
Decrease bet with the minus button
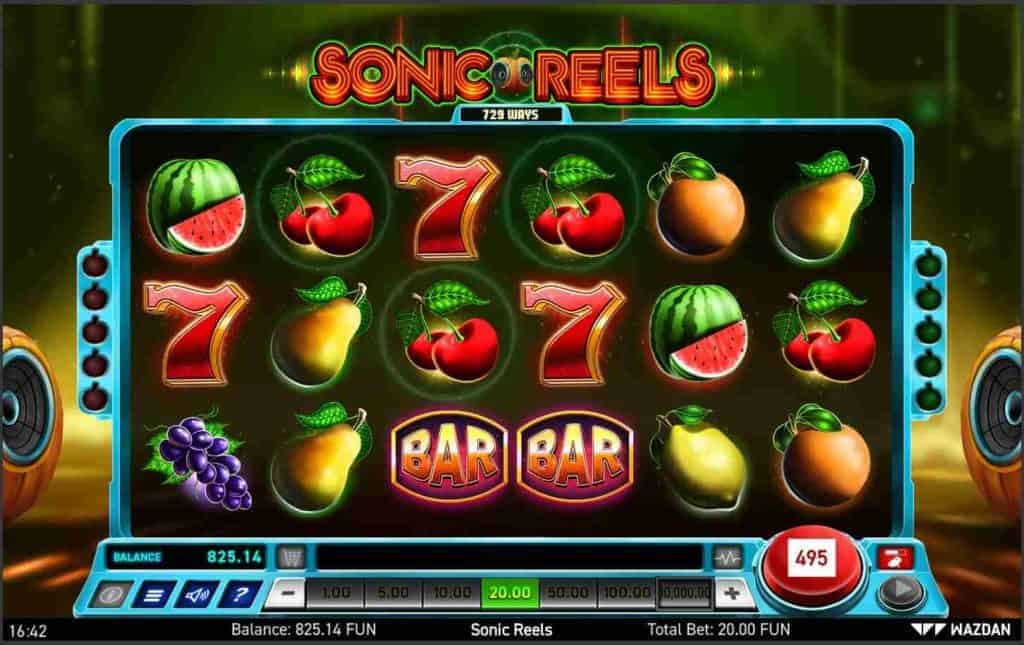[x=285, y=593]
